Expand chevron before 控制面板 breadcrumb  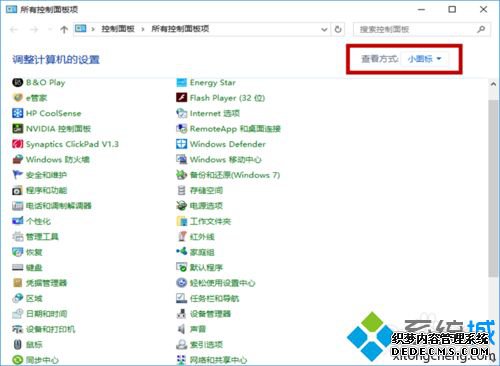pyautogui.click(x=93, y=29)
